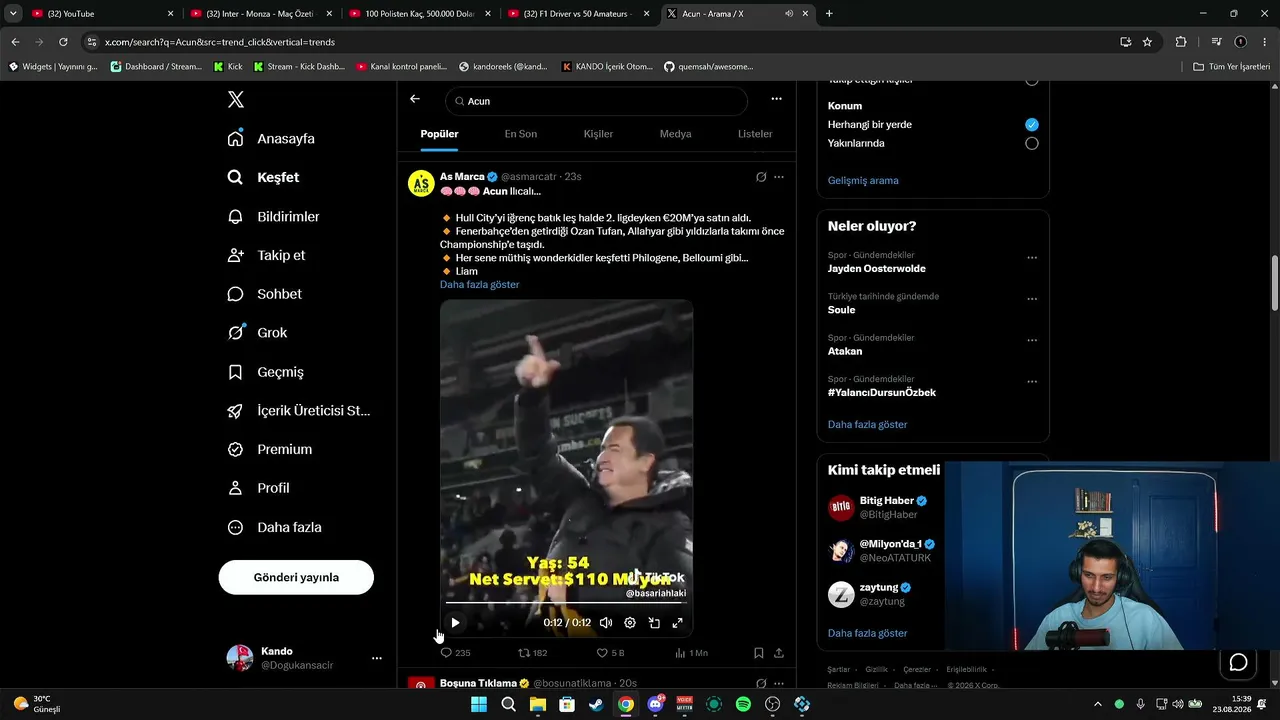Open the Gelişmiş arama link
Viewport: 1280px width, 720px height.
coord(863,181)
